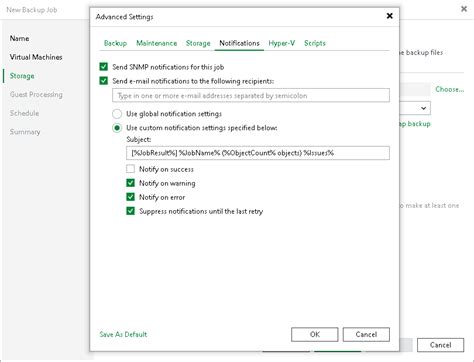Select Use custom notification settings radio
Screen dimensions: 474x362
117,128
